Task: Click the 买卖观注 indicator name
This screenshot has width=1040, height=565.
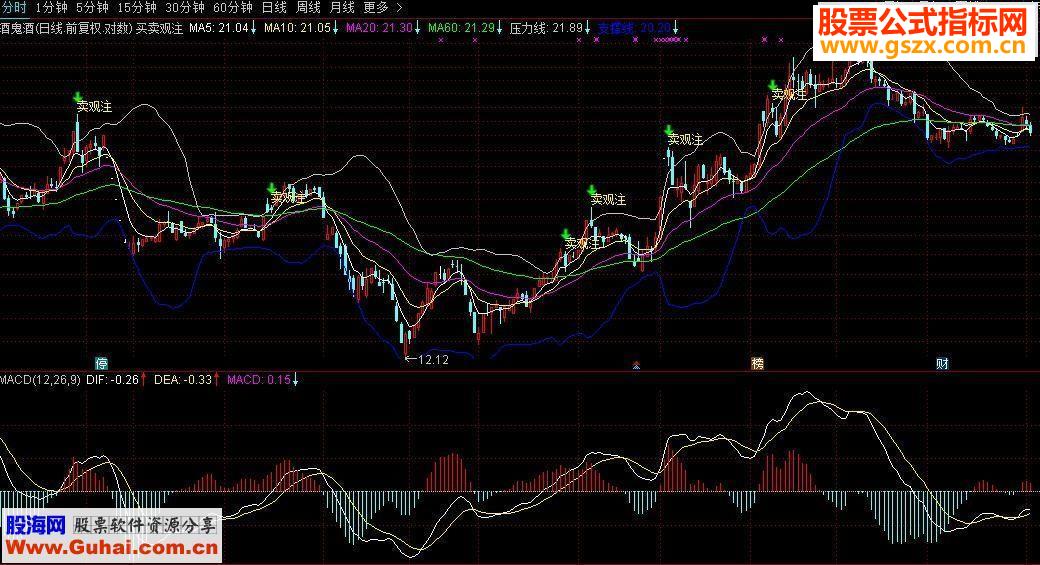Action: click(x=159, y=29)
